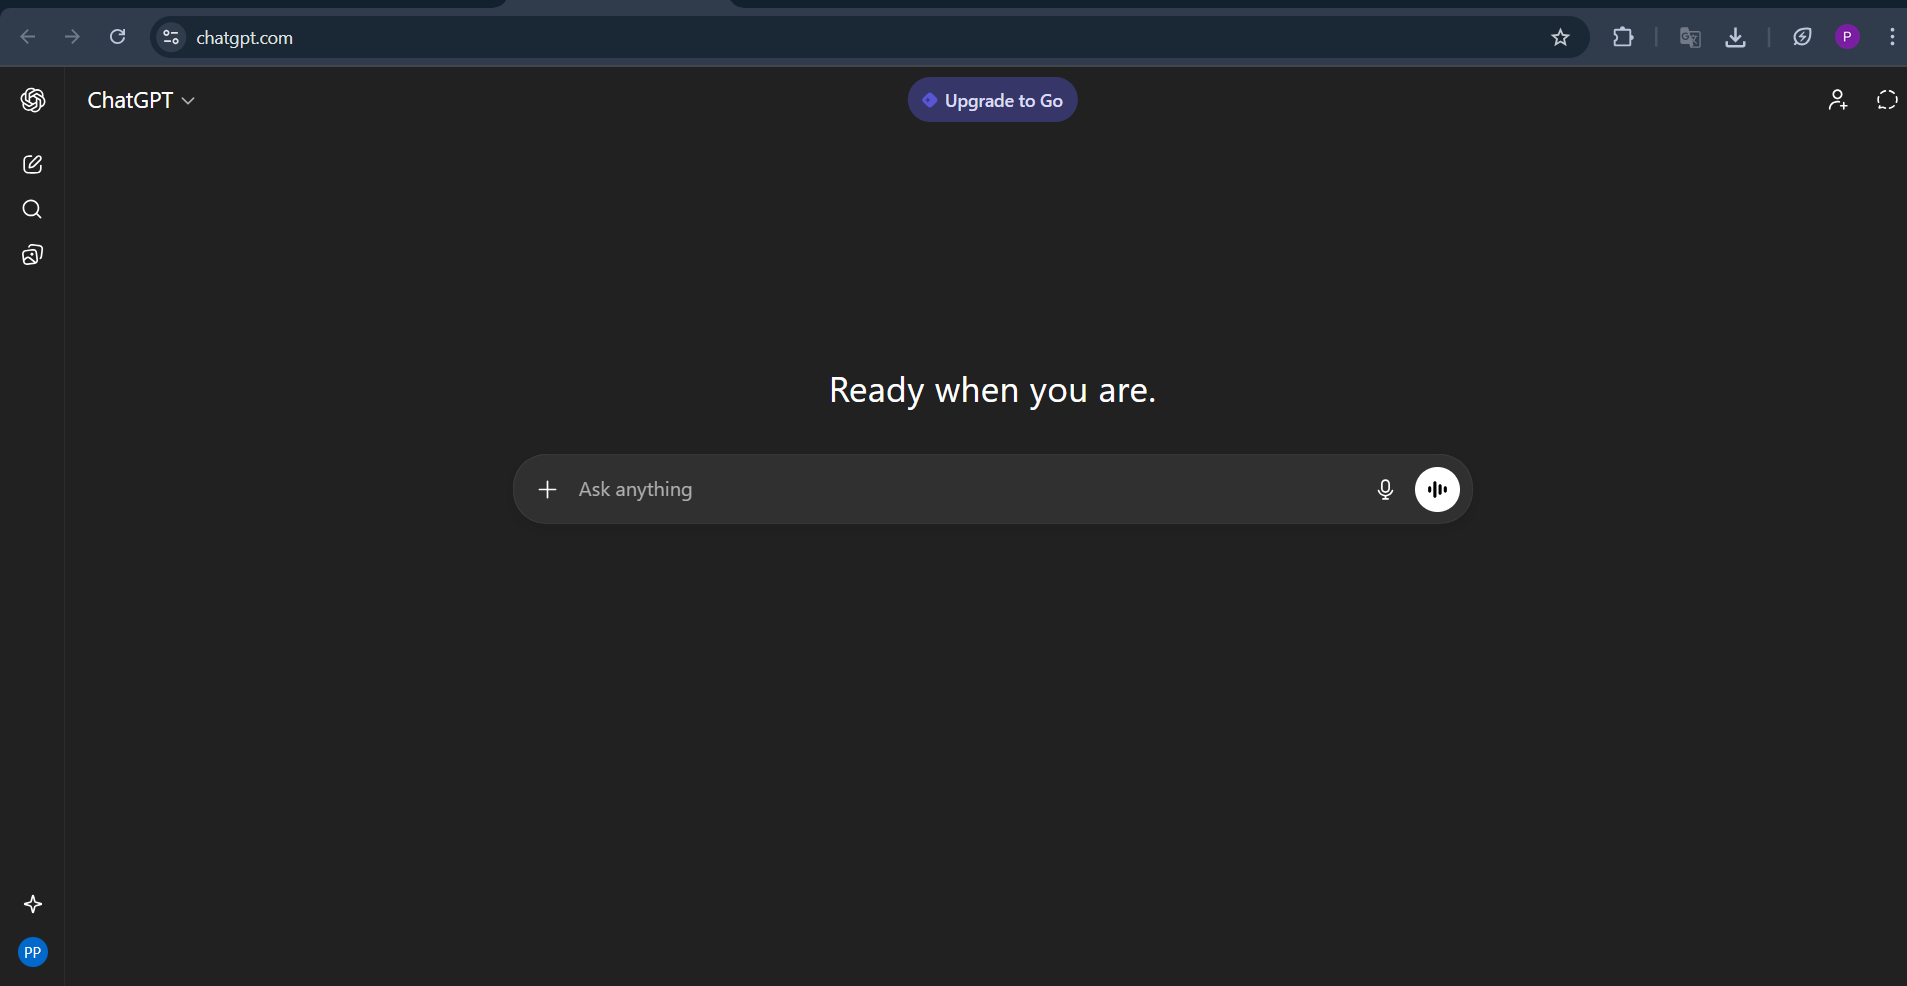Image resolution: width=1907 pixels, height=986 pixels.
Task: Click the plus attach files icon
Action: [547, 489]
